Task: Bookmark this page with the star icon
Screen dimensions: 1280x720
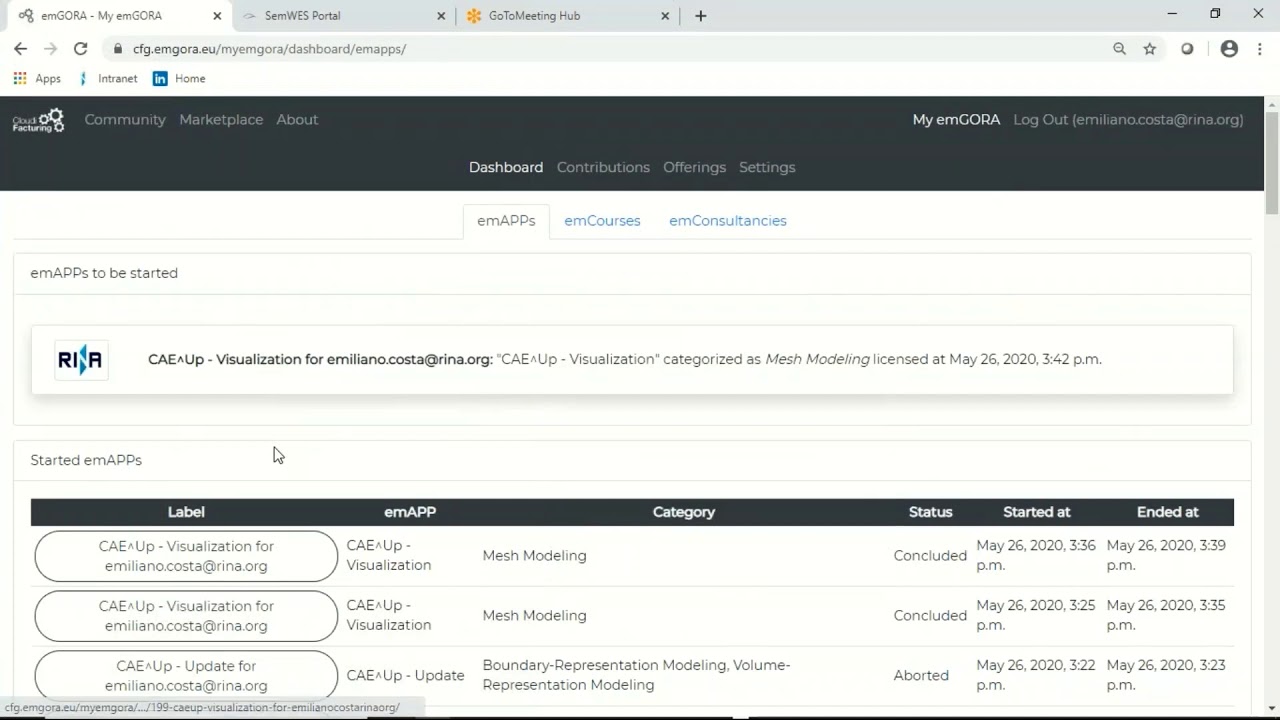Action: click(1150, 48)
